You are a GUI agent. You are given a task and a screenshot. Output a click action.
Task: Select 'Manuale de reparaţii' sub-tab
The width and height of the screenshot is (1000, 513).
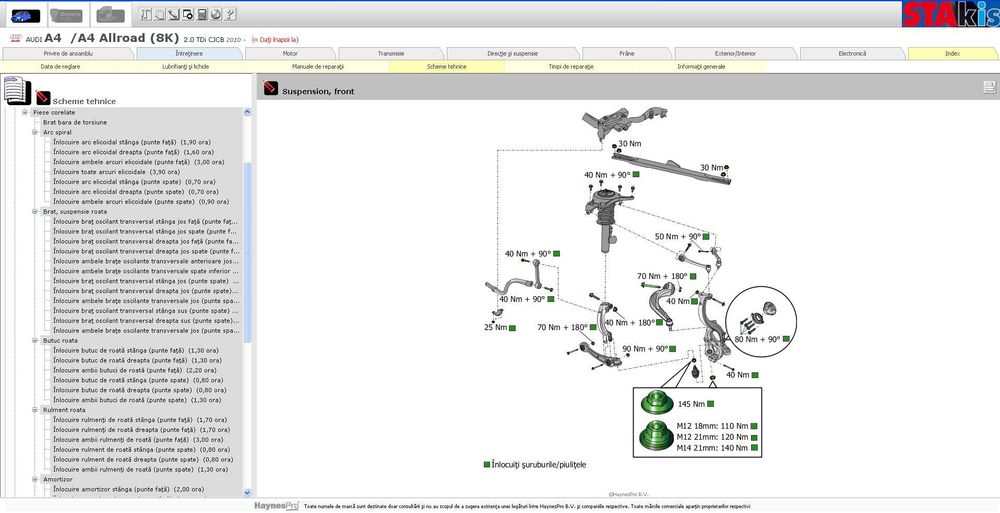(318, 66)
